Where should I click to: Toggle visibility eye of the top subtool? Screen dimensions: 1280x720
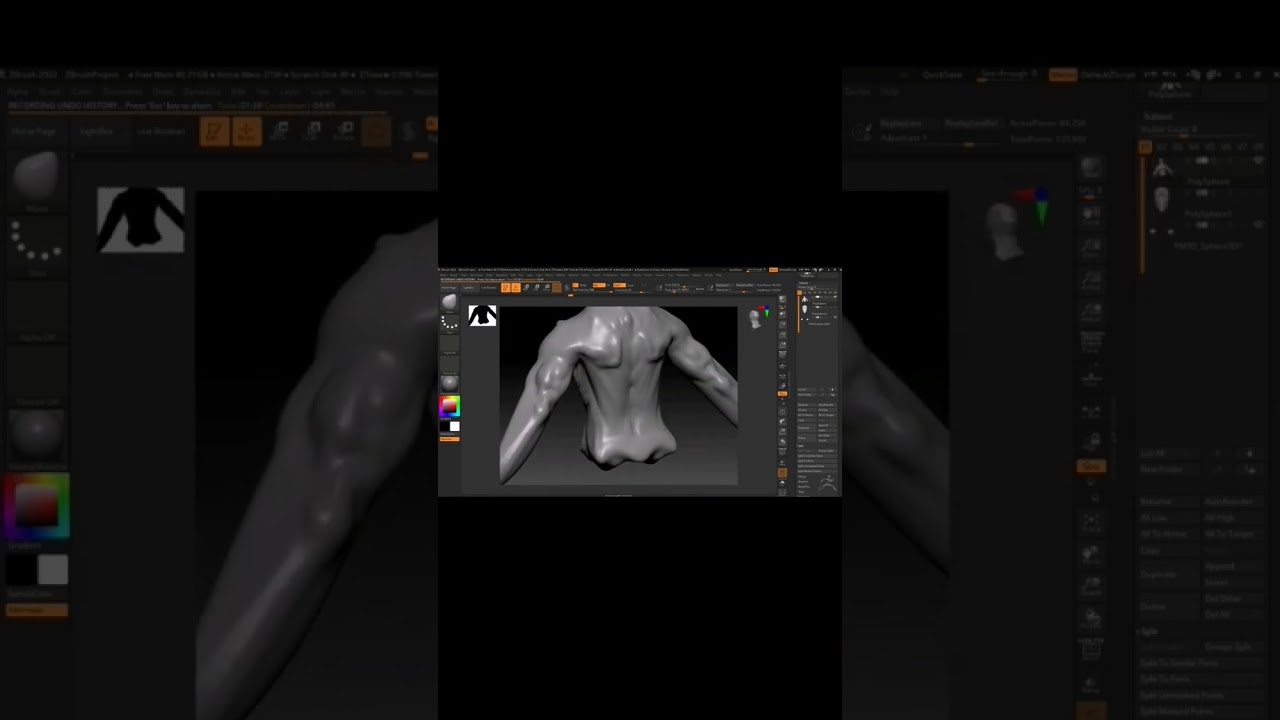(833, 299)
